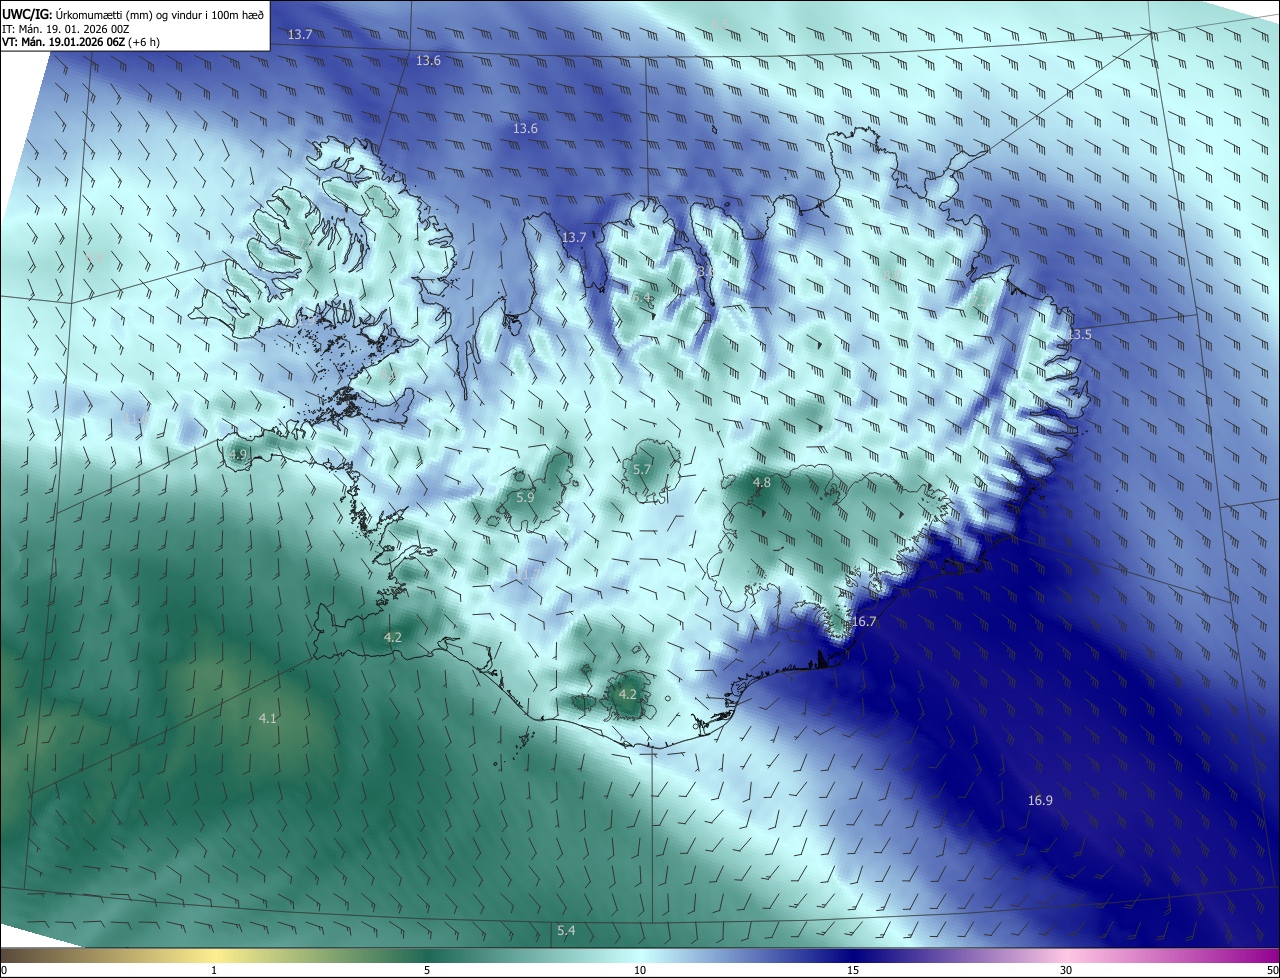Click the 5.4 value above the color scale
The height and width of the screenshot is (978, 1280).
tap(566, 931)
